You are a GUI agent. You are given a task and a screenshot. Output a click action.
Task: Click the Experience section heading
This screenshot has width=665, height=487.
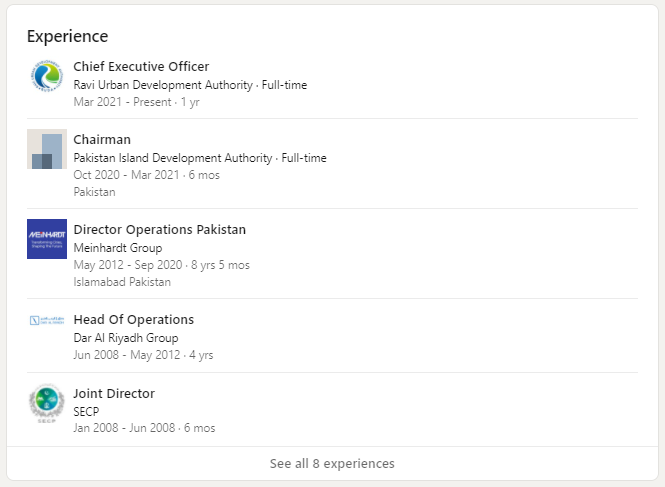coord(67,36)
